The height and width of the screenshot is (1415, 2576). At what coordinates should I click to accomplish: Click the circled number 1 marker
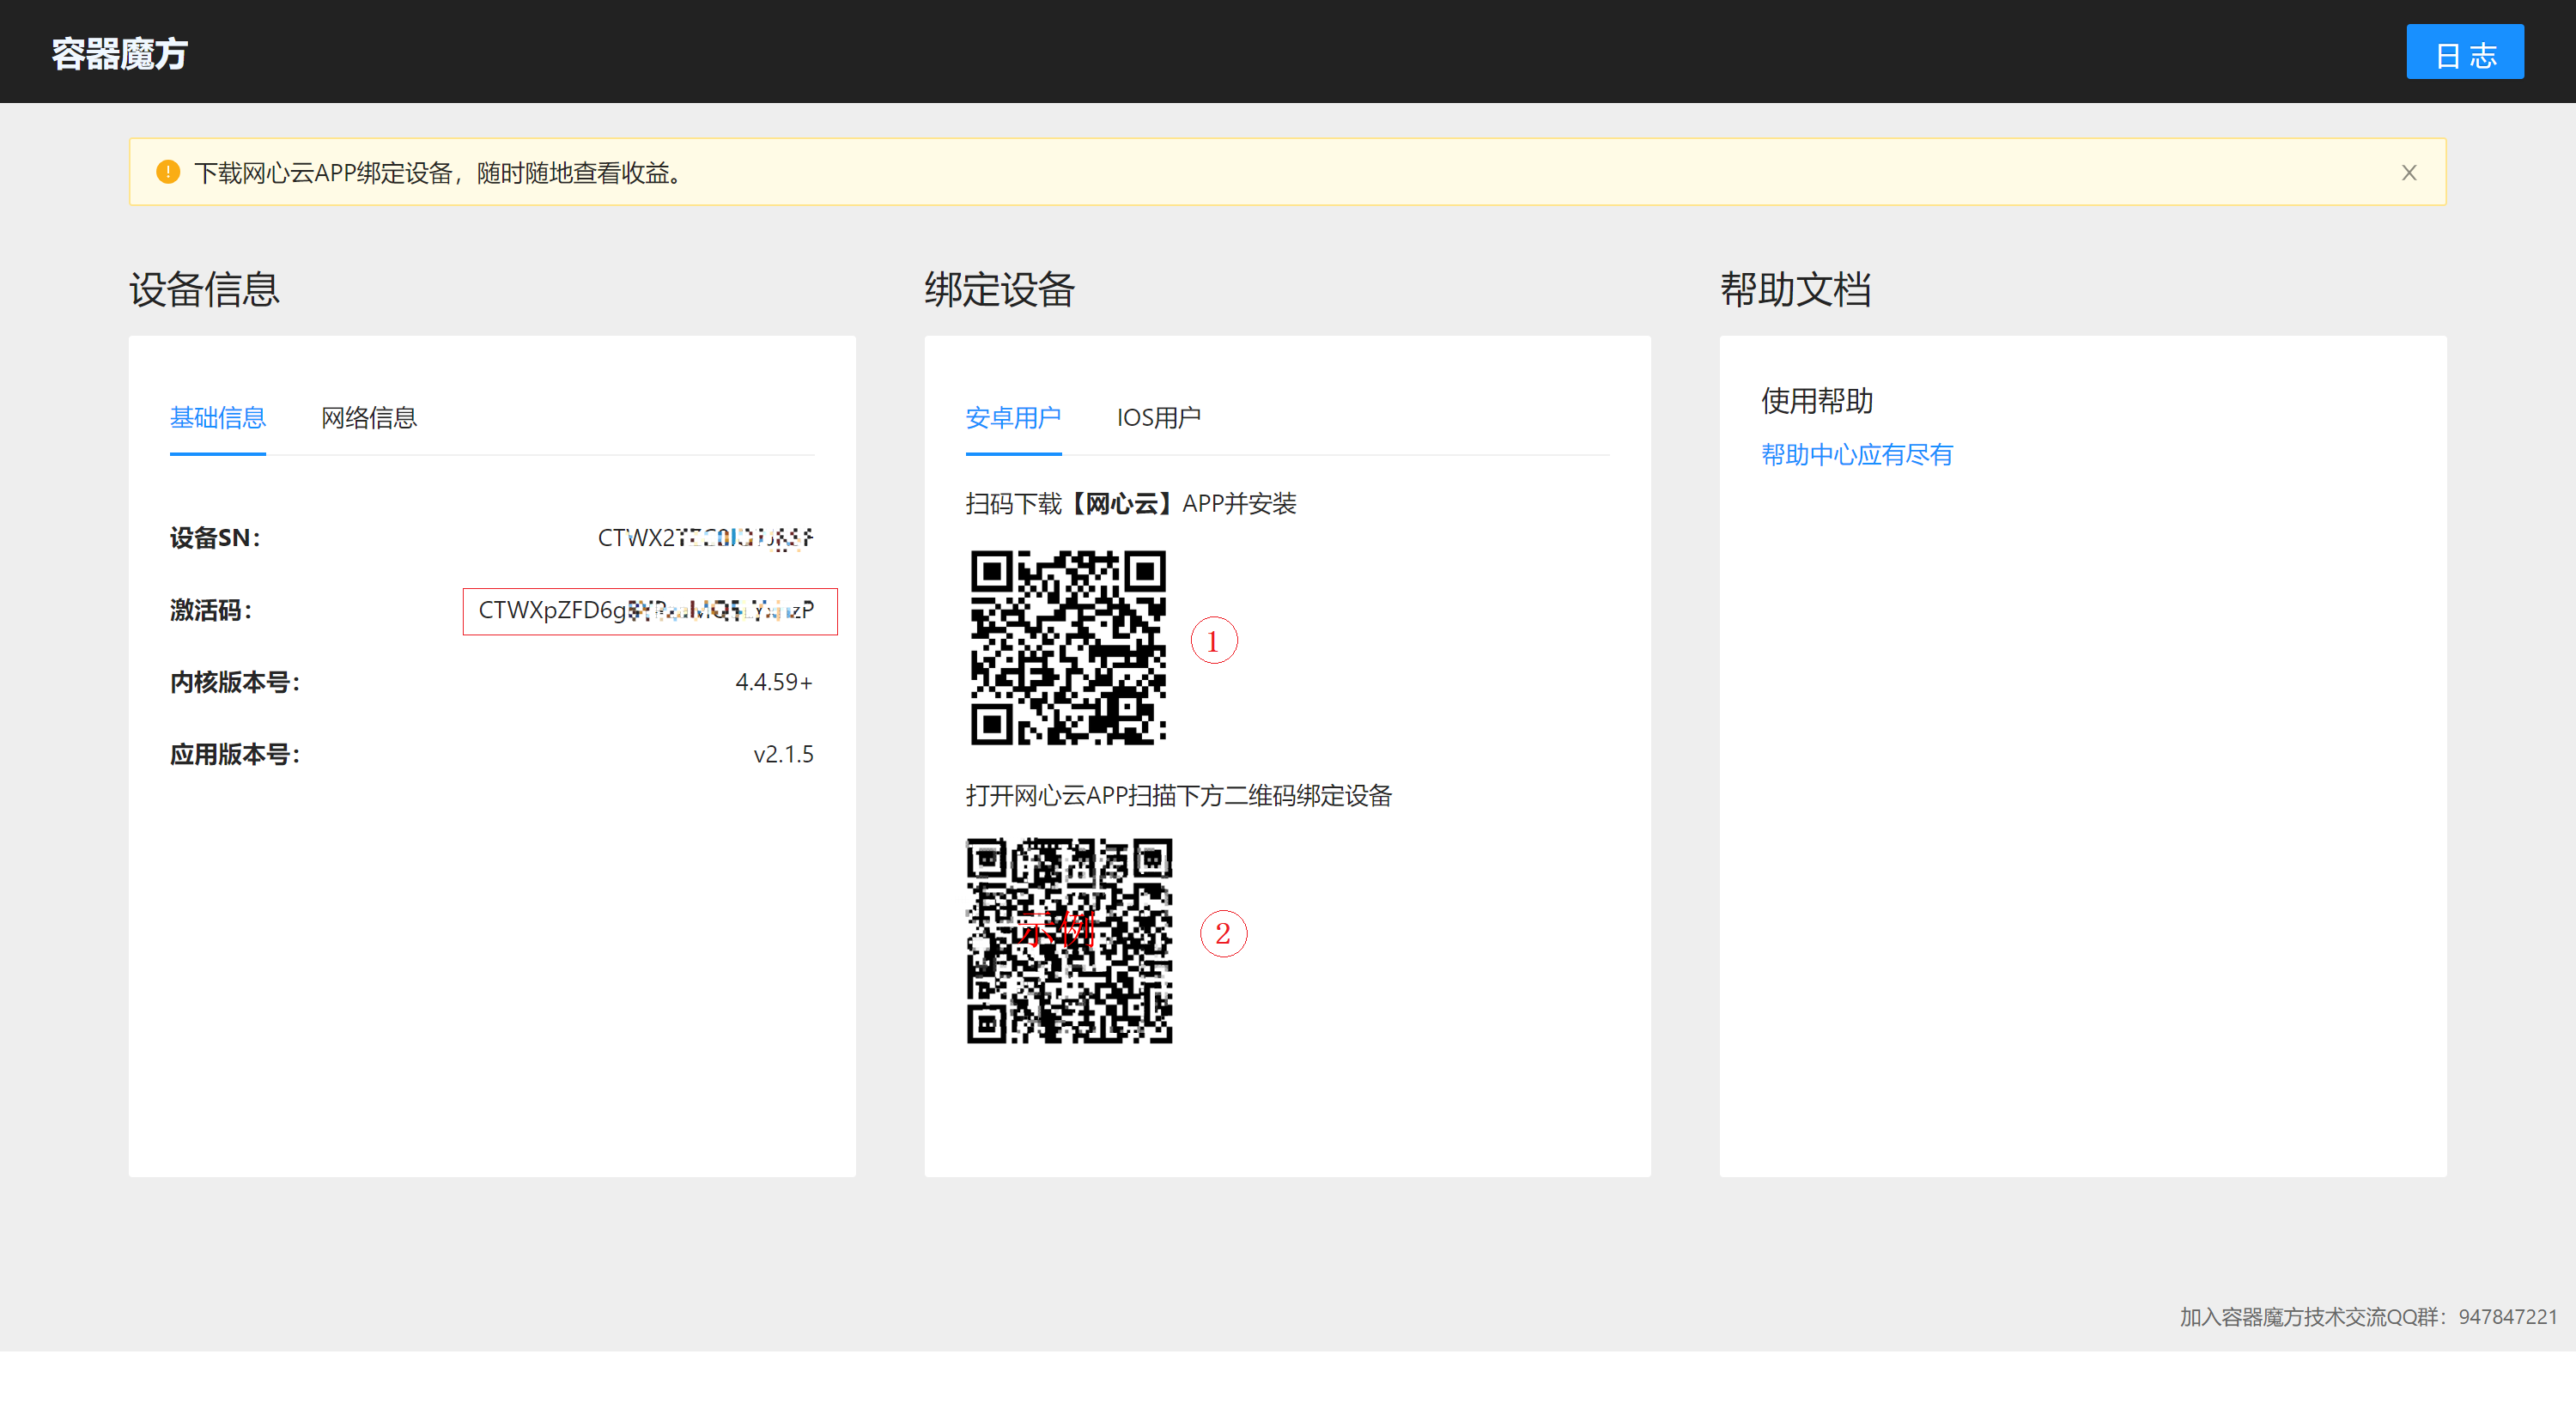[1213, 641]
